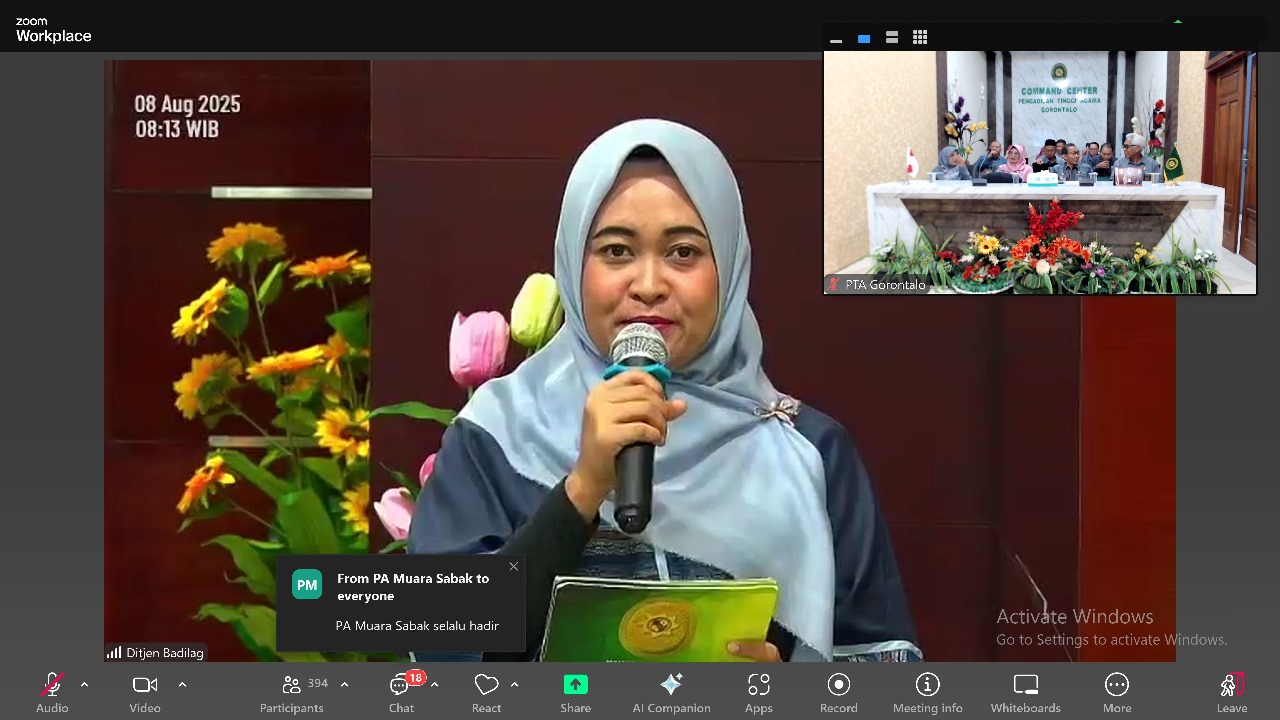Click the React heart icon
This screenshot has height=720, width=1280.
pyautogui.click(x=486, y=692)
